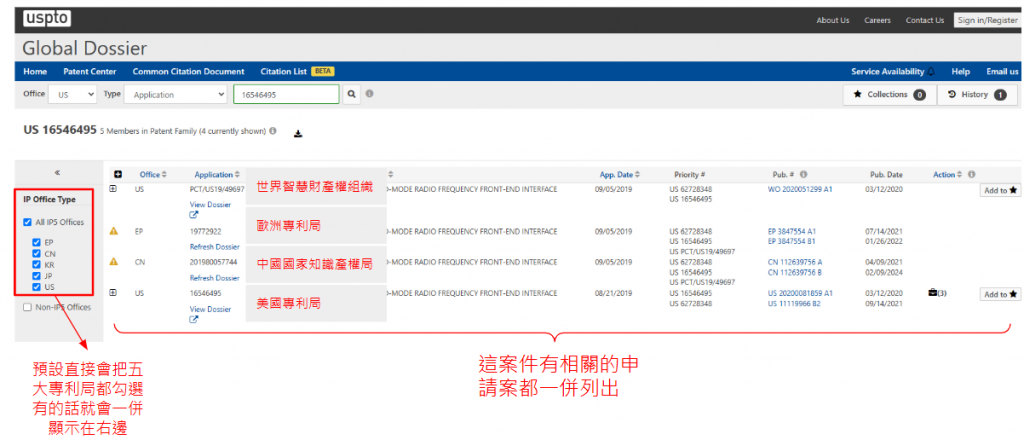Image resolution: width=1024 pixels, height=440 pixels.
Task: Open the History button
Action: [x=977, y=95]
